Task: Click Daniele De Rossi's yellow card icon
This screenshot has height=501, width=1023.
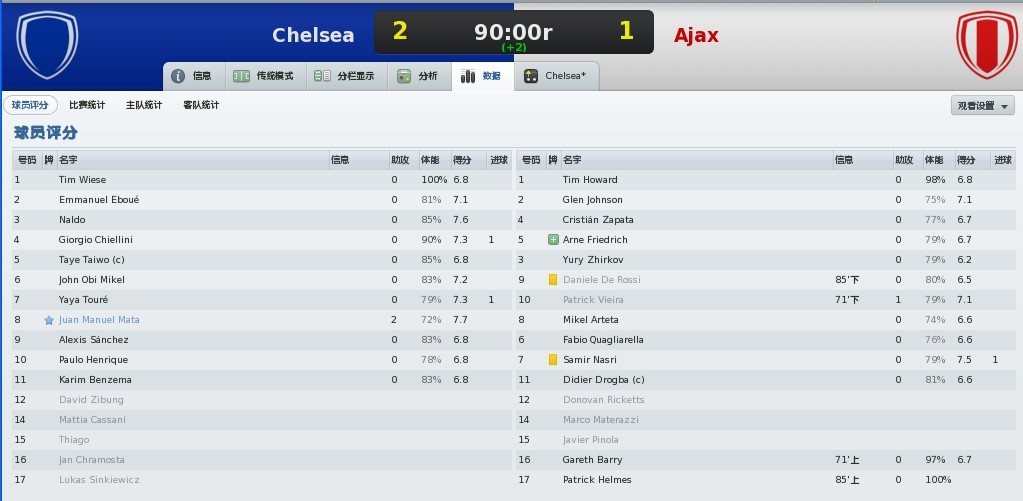Action: coord(552,280)
